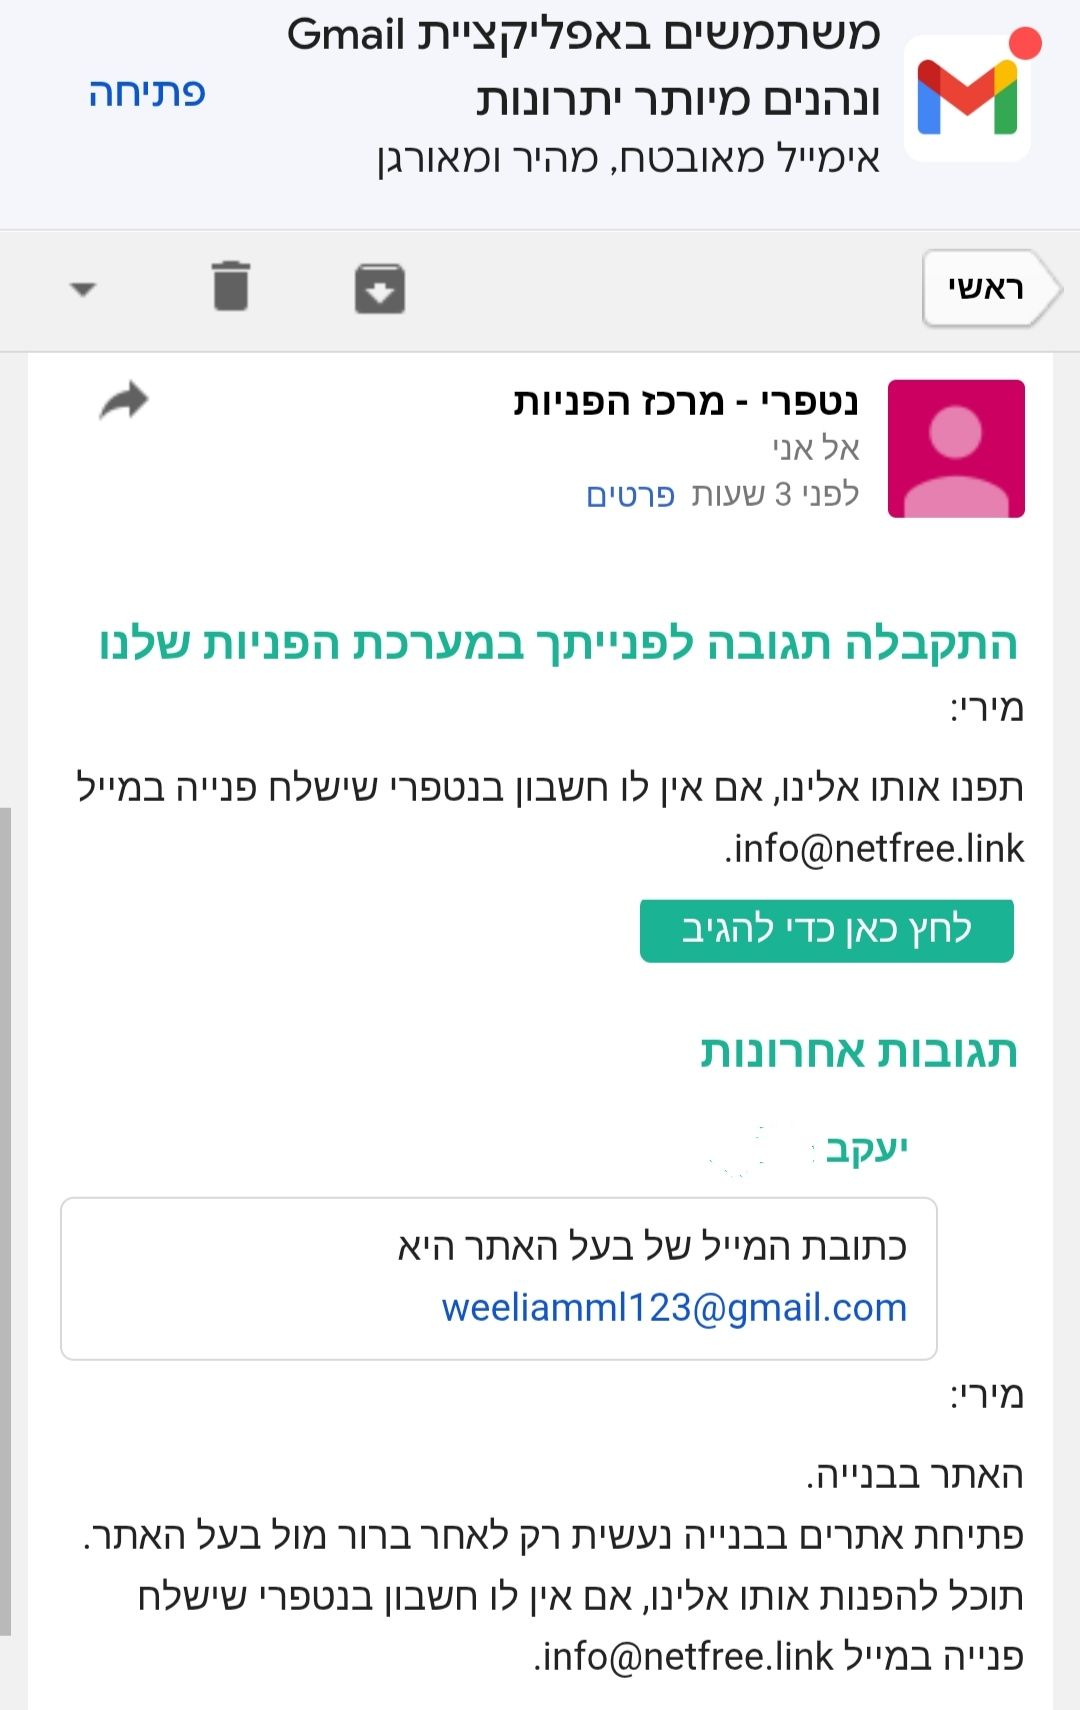Expand the more-options arrow in the toolbar
This screenshot has height=1710, width=1080.
(x=83, y=290)
